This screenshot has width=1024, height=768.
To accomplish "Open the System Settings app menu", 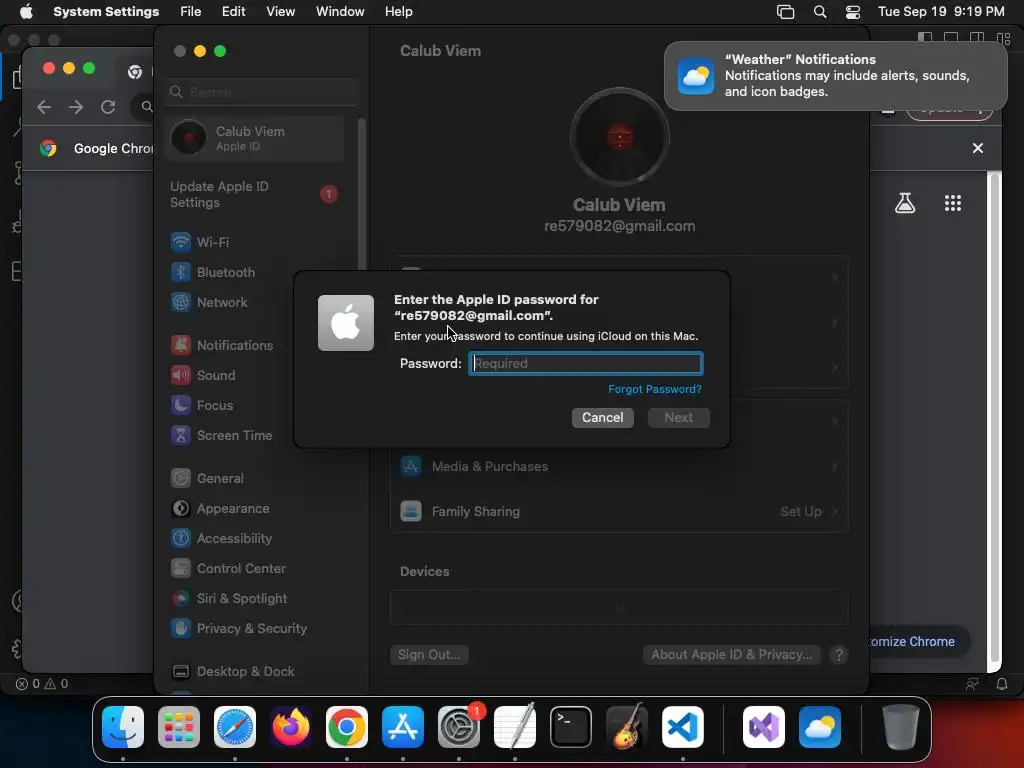I will 106,11.
